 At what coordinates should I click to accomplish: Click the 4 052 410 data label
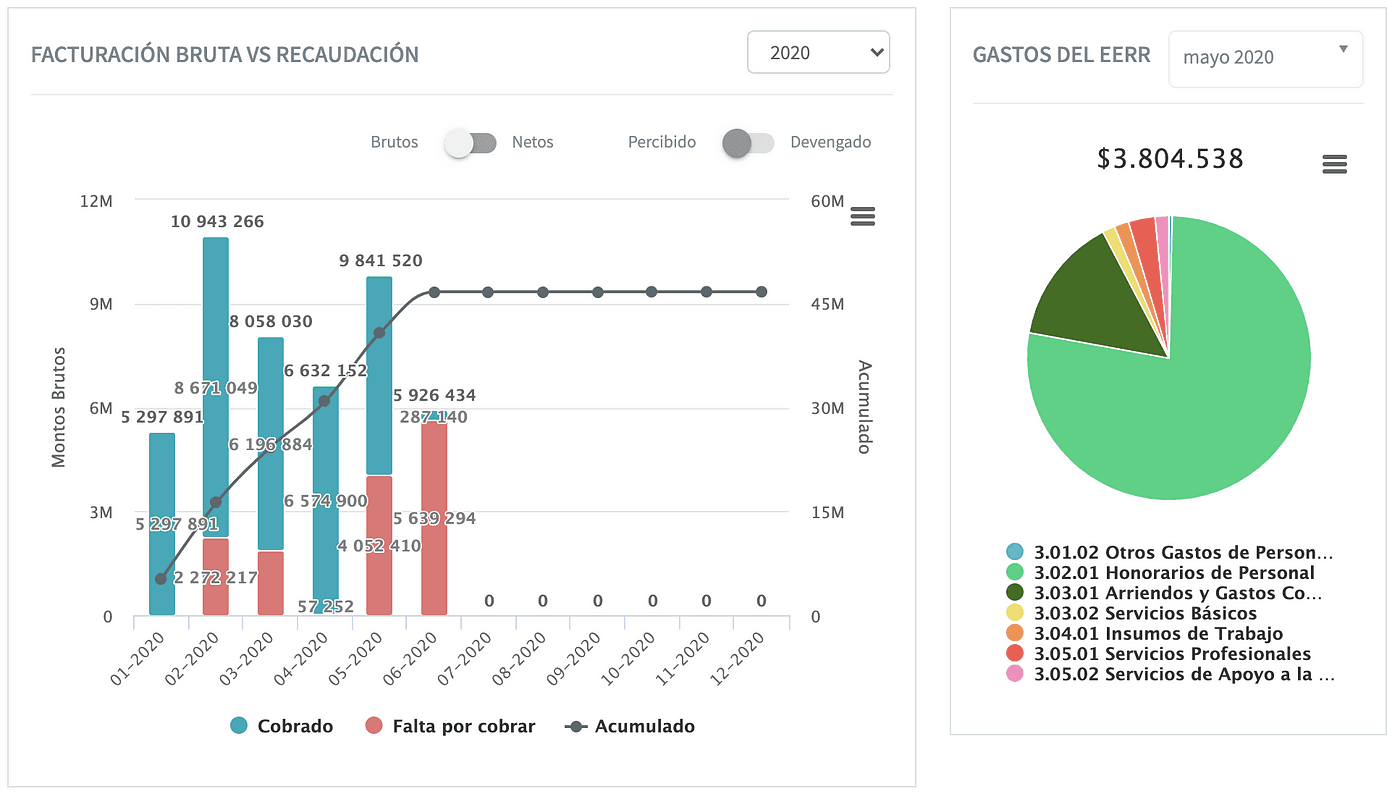(379, 546)
